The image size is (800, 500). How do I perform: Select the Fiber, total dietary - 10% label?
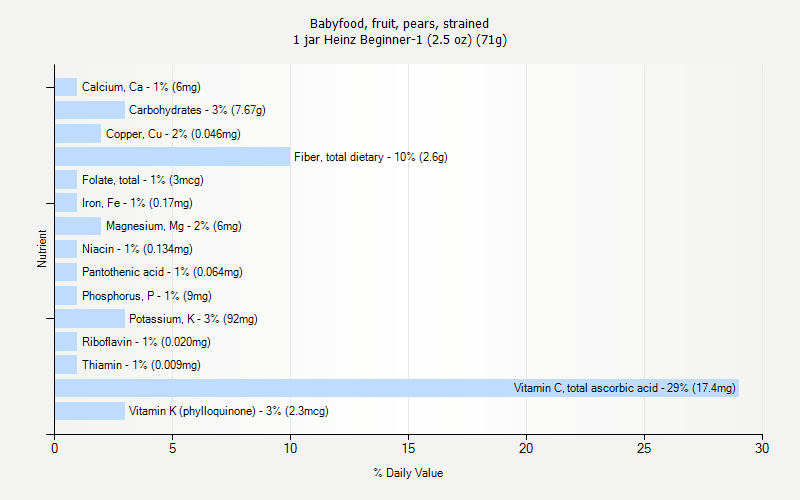pos(370,157)
